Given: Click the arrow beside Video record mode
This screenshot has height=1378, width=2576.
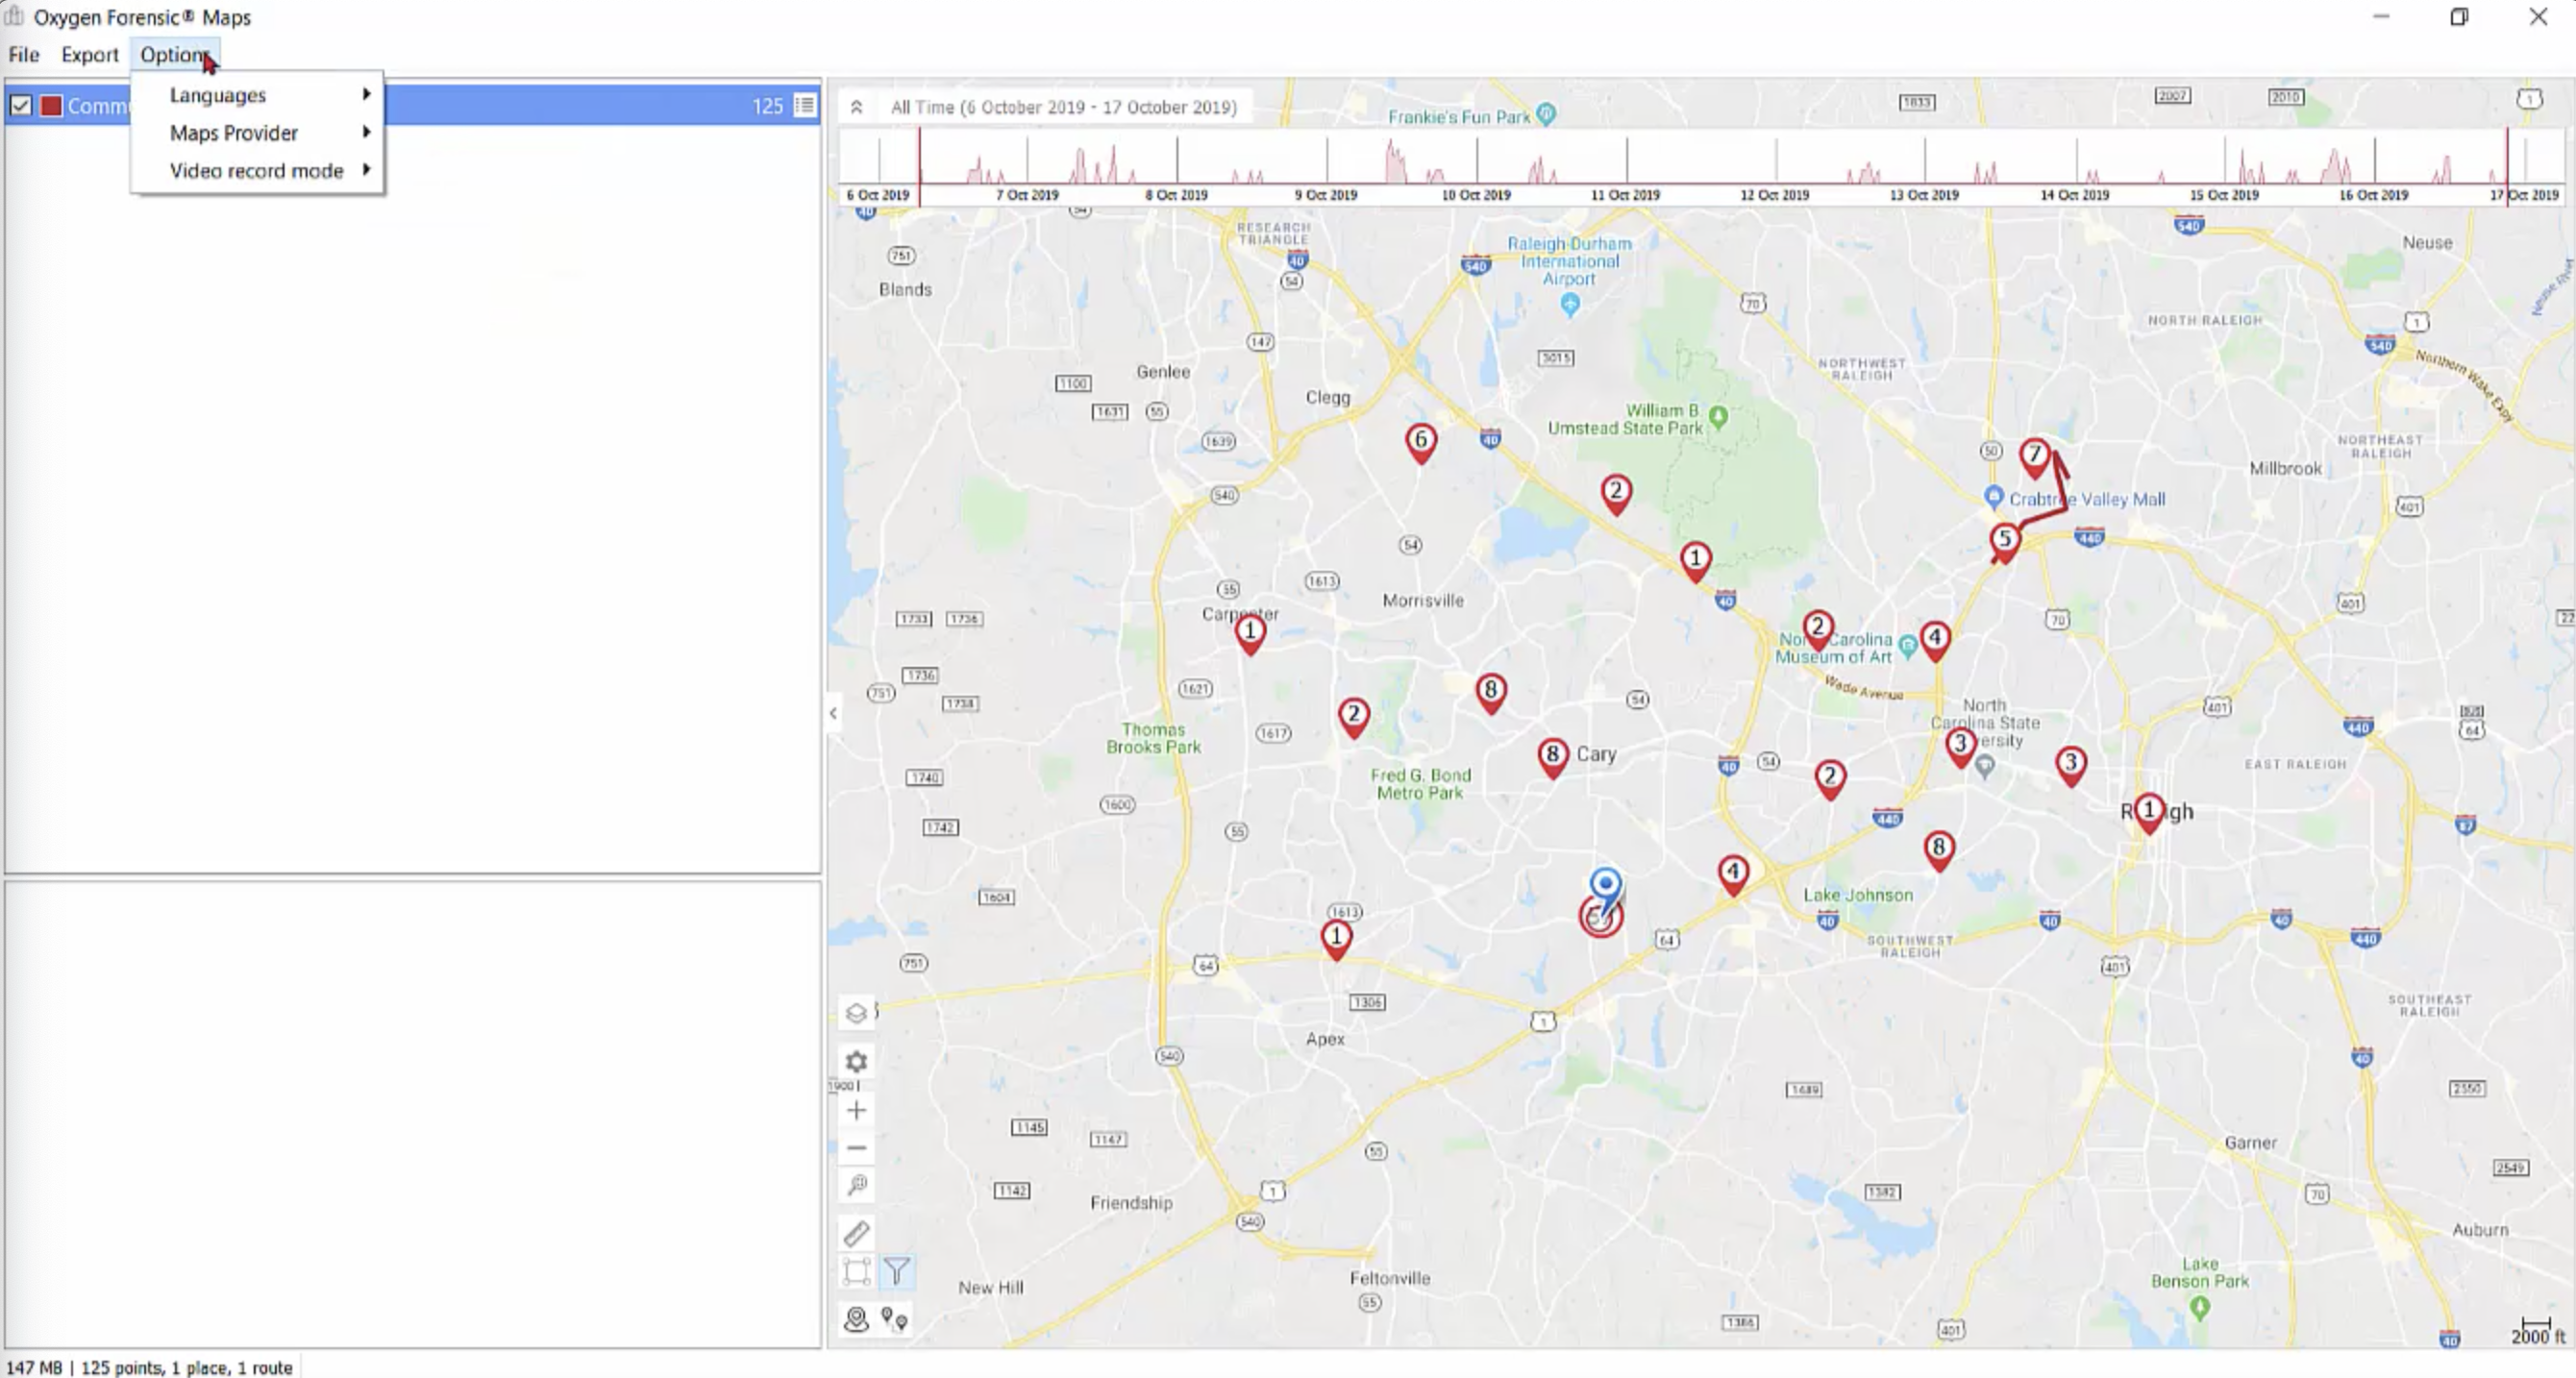Looking at the screenshot, I should point(367,170).
